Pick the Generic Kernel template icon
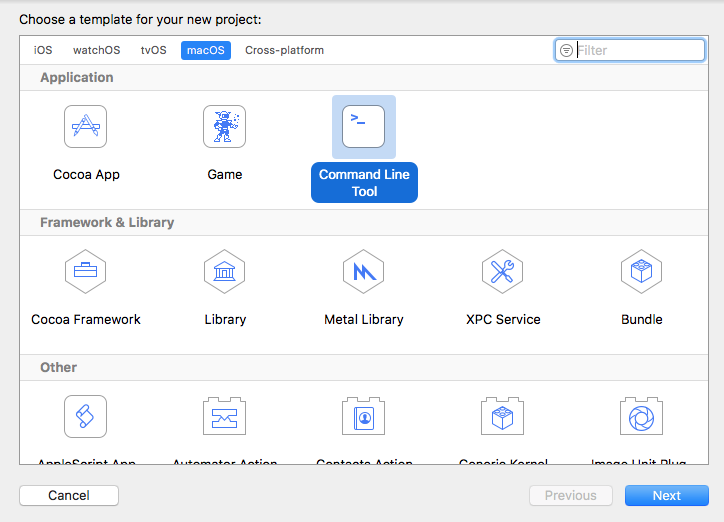This screenshot has height=522, width=724. point(503,416)
